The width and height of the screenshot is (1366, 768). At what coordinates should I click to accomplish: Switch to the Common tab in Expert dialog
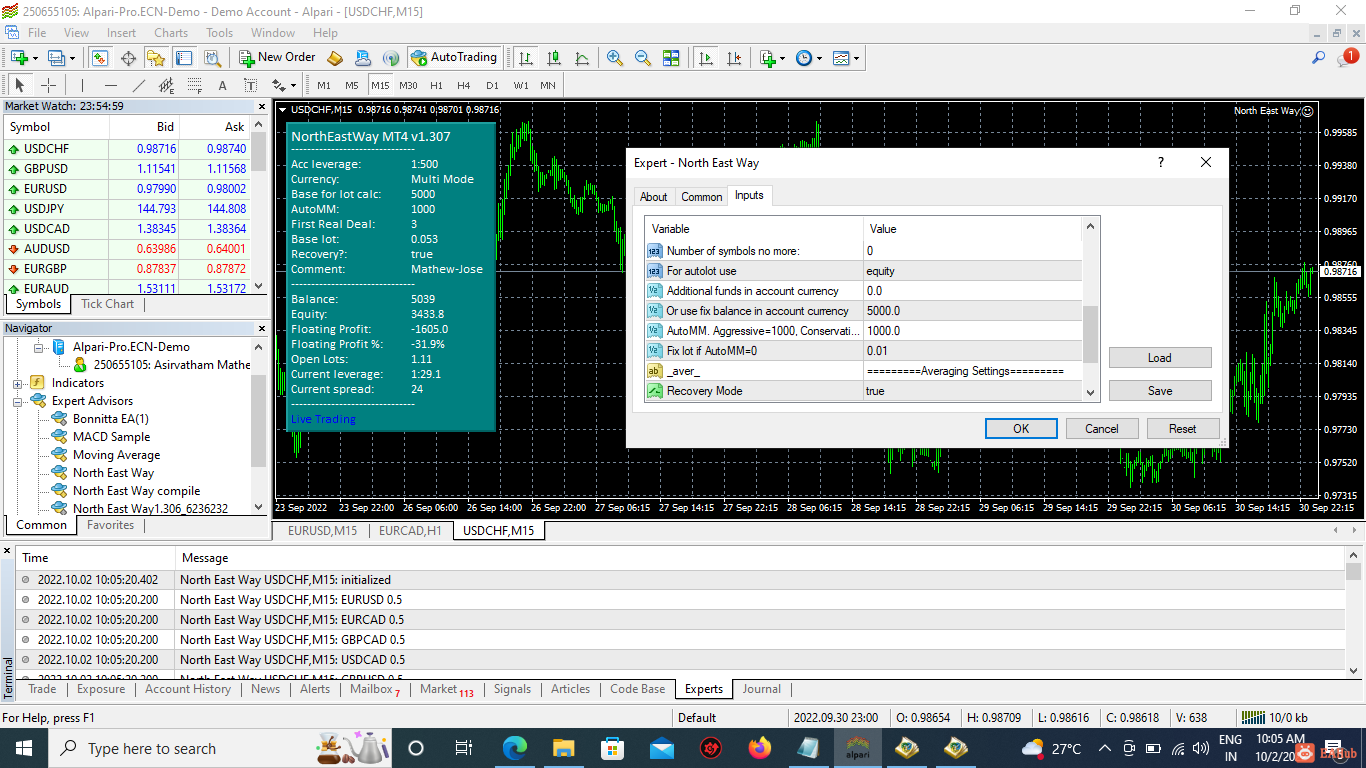tap(702, 197)
